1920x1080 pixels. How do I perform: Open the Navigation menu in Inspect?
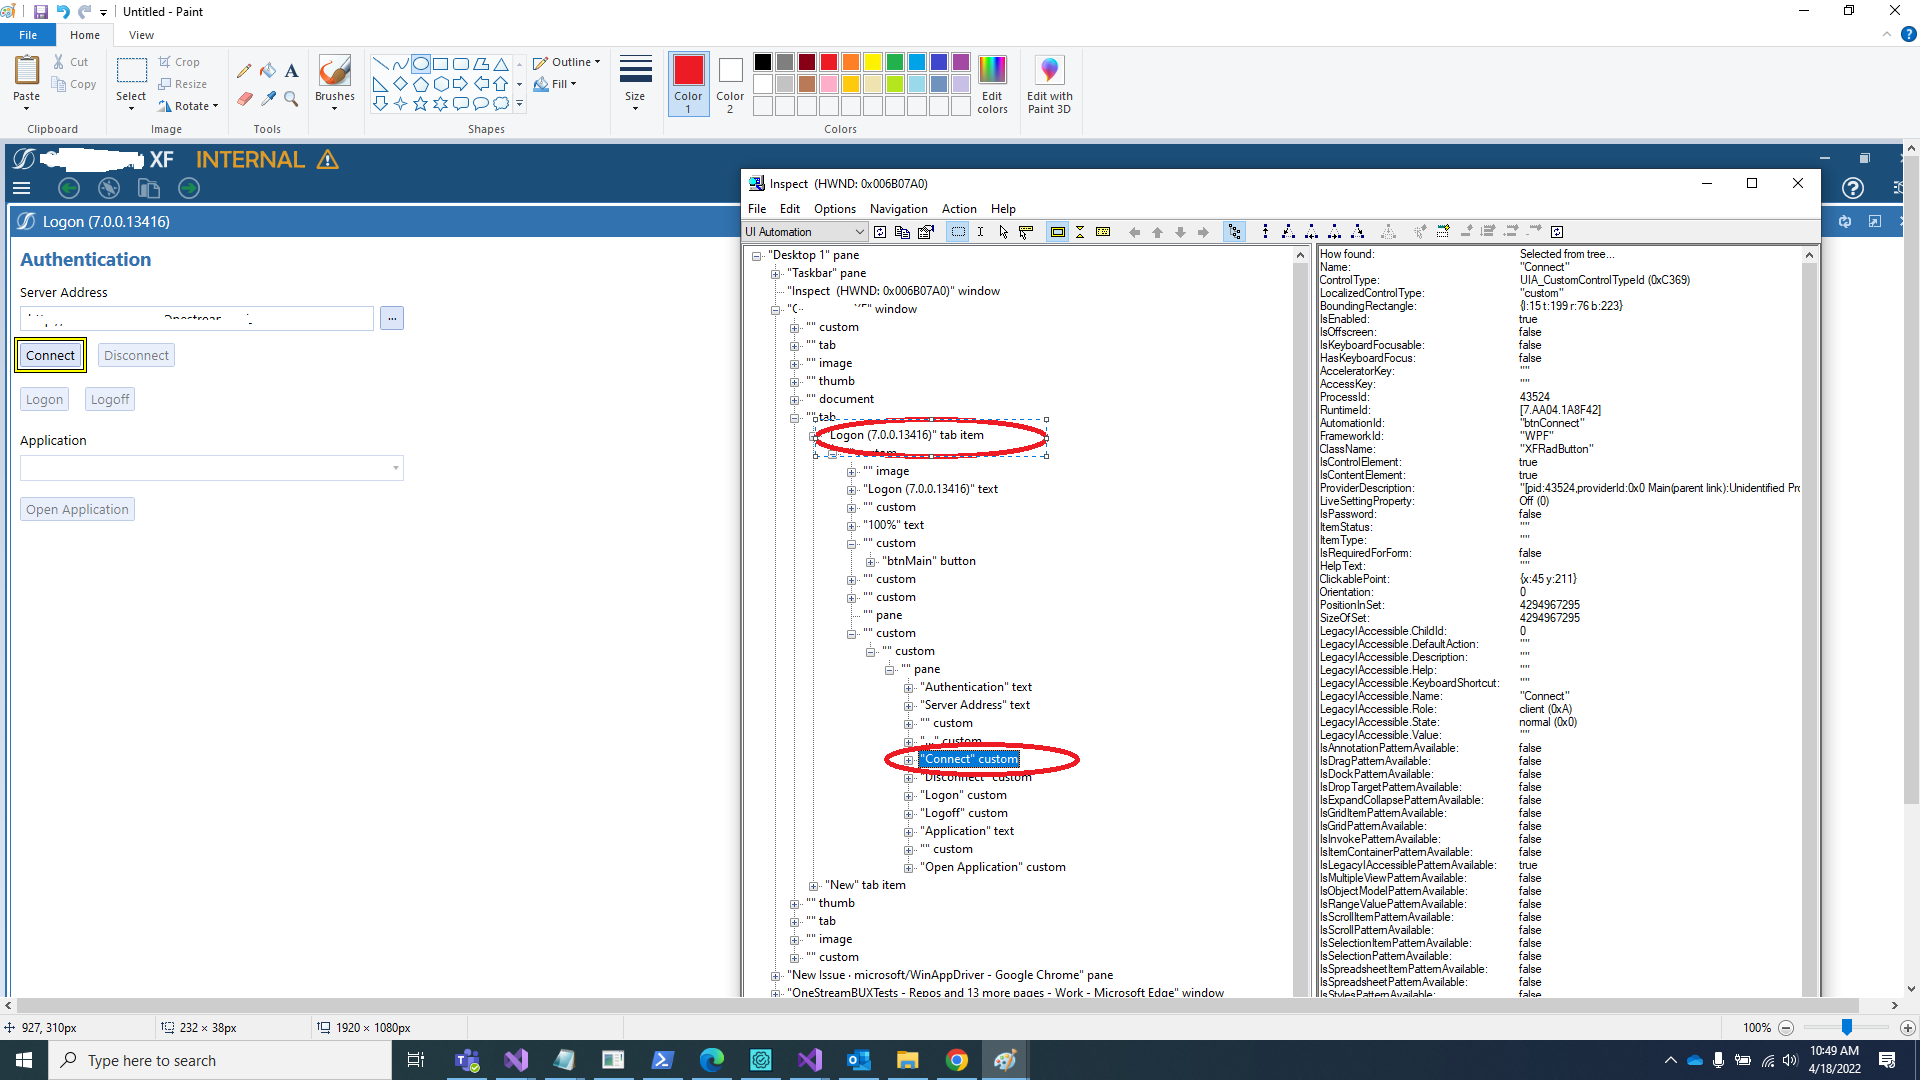898,208
